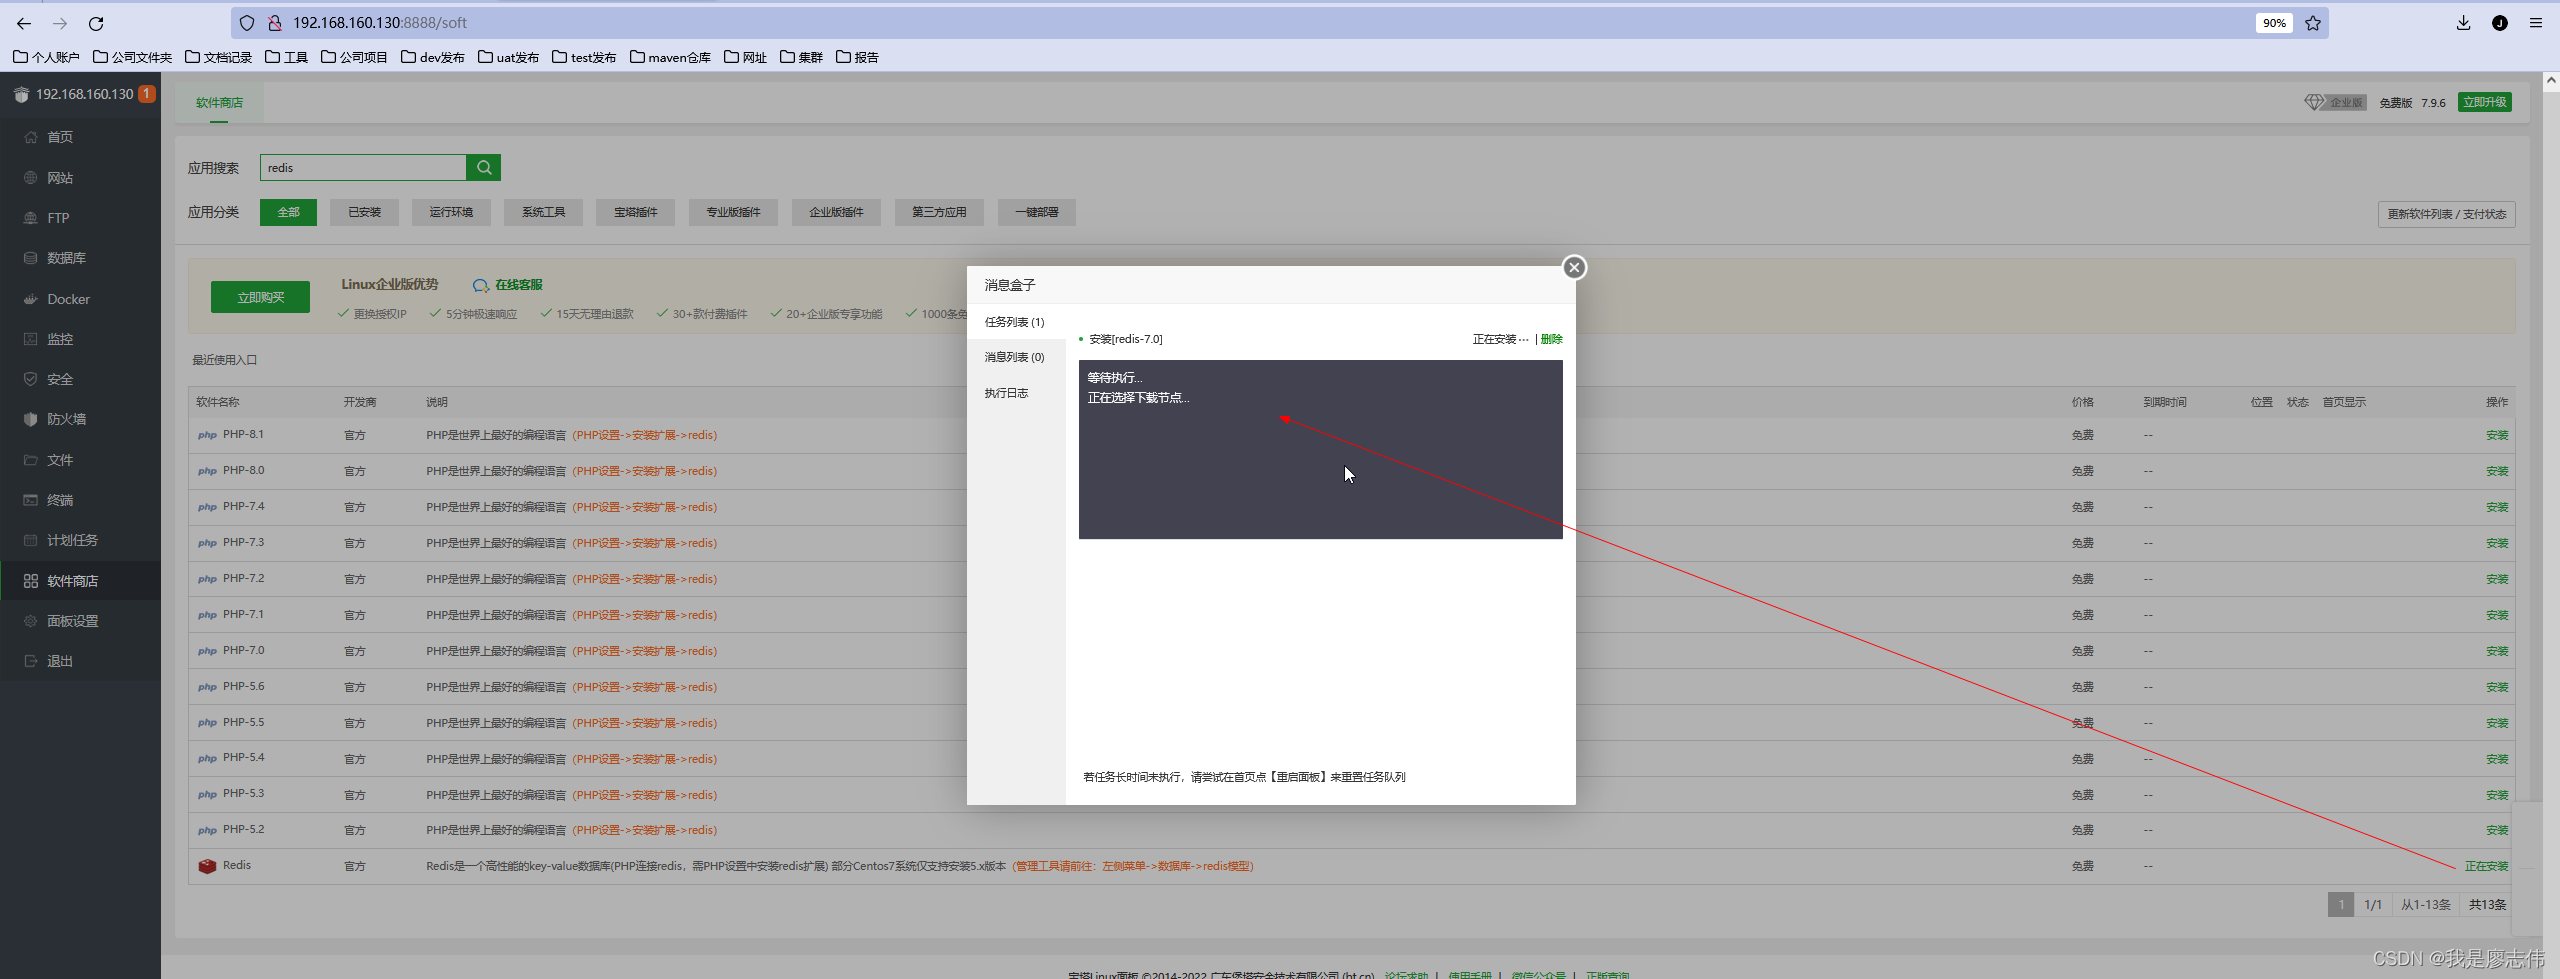This screenshot has height=979, width=2560.
Task: Open the 在线客服 link
Action: click(x=508, y=285)
